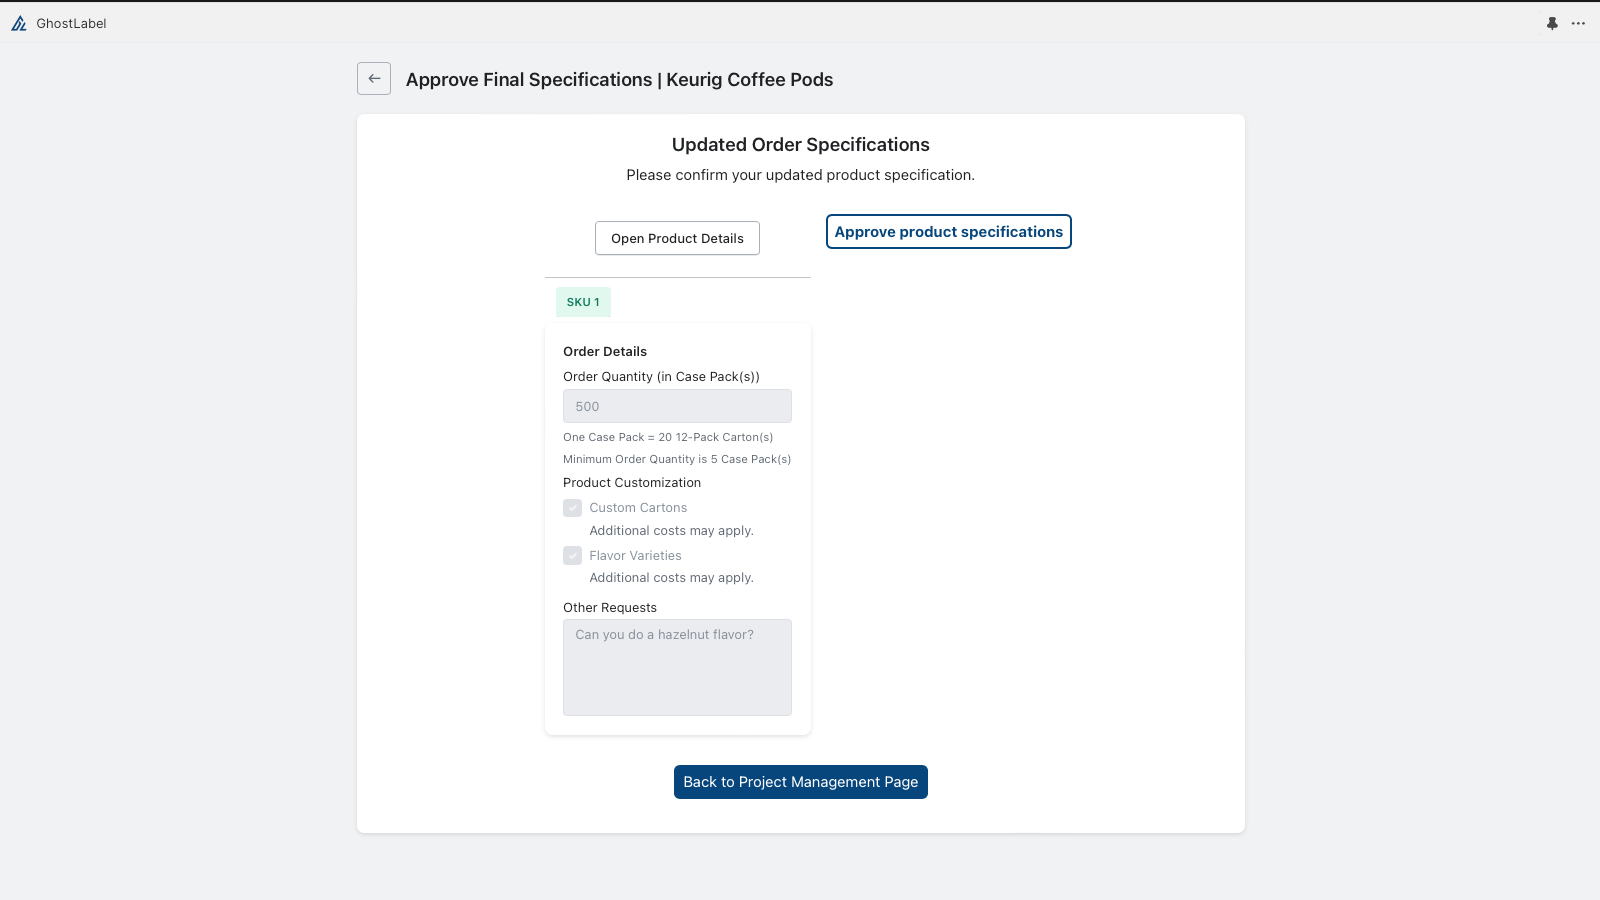This screenshot has width=1600, height=900.
Task: Go back using the left arrow button
Action: [x=374, y=79]
